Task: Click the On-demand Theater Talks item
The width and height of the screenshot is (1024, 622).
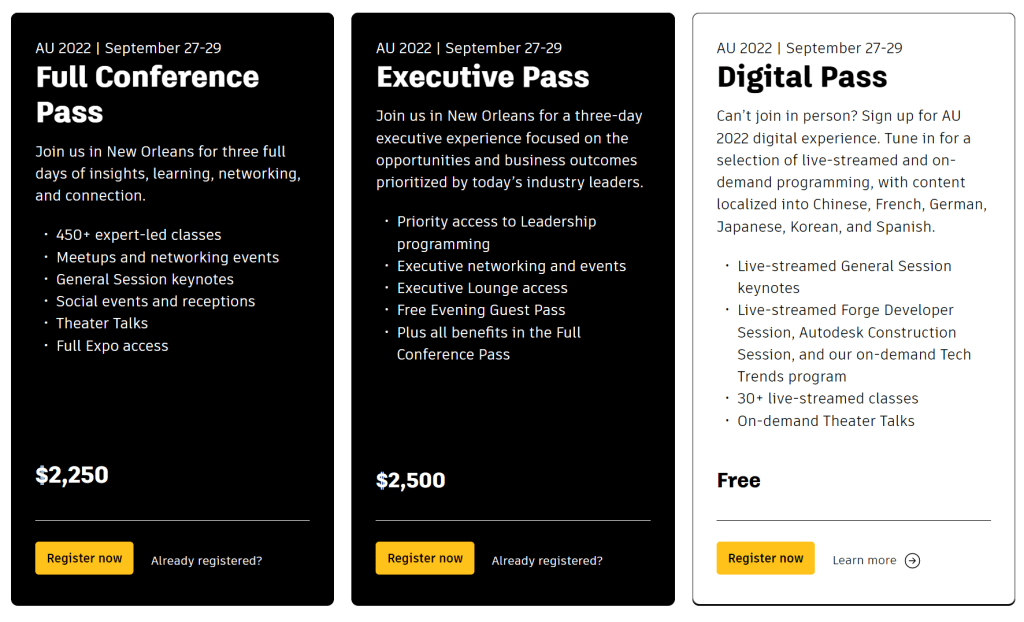Action: 826,421
